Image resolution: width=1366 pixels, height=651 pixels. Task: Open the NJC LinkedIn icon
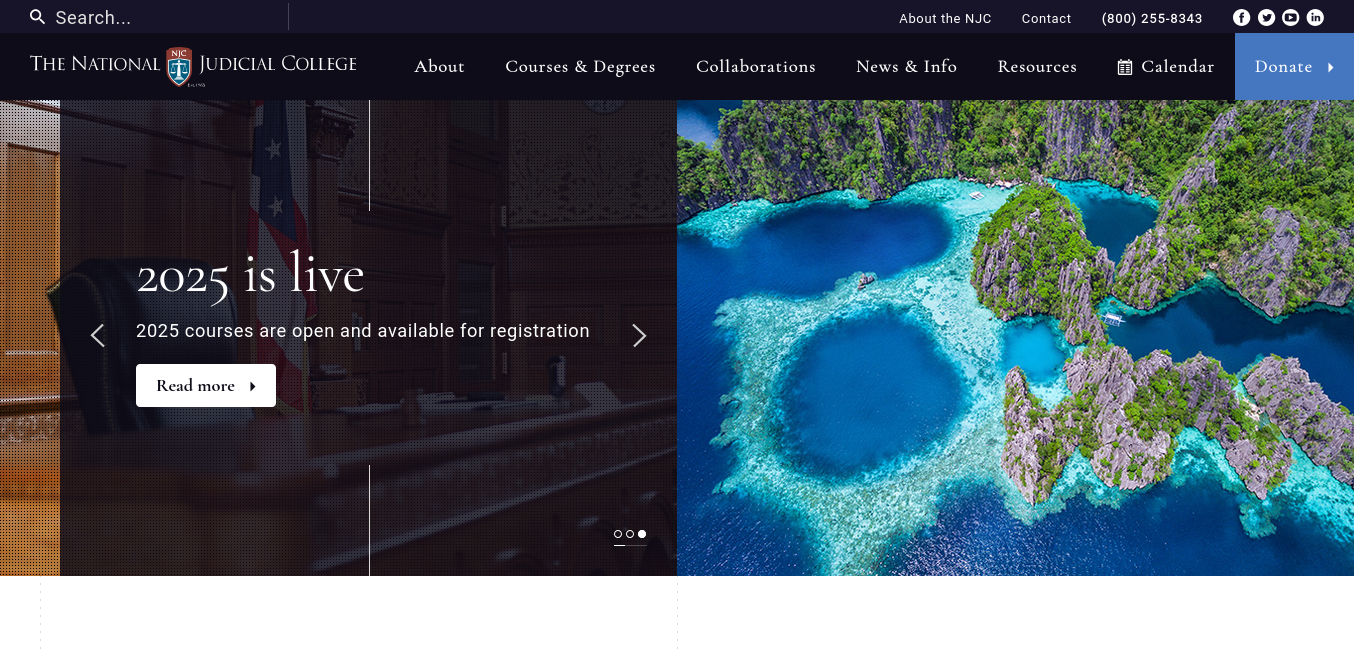(1315, 17)
